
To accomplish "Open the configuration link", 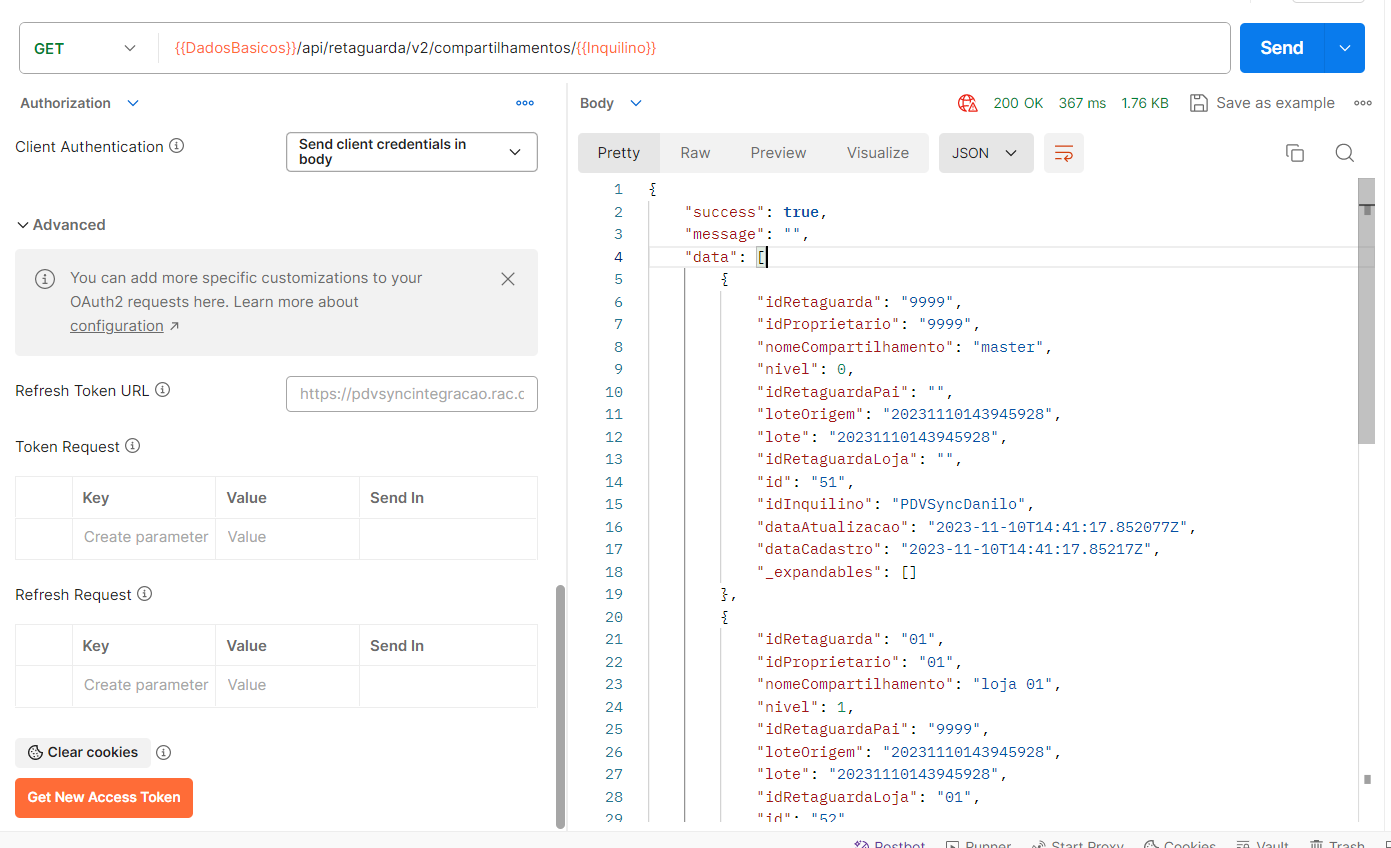I will (117, 326).
